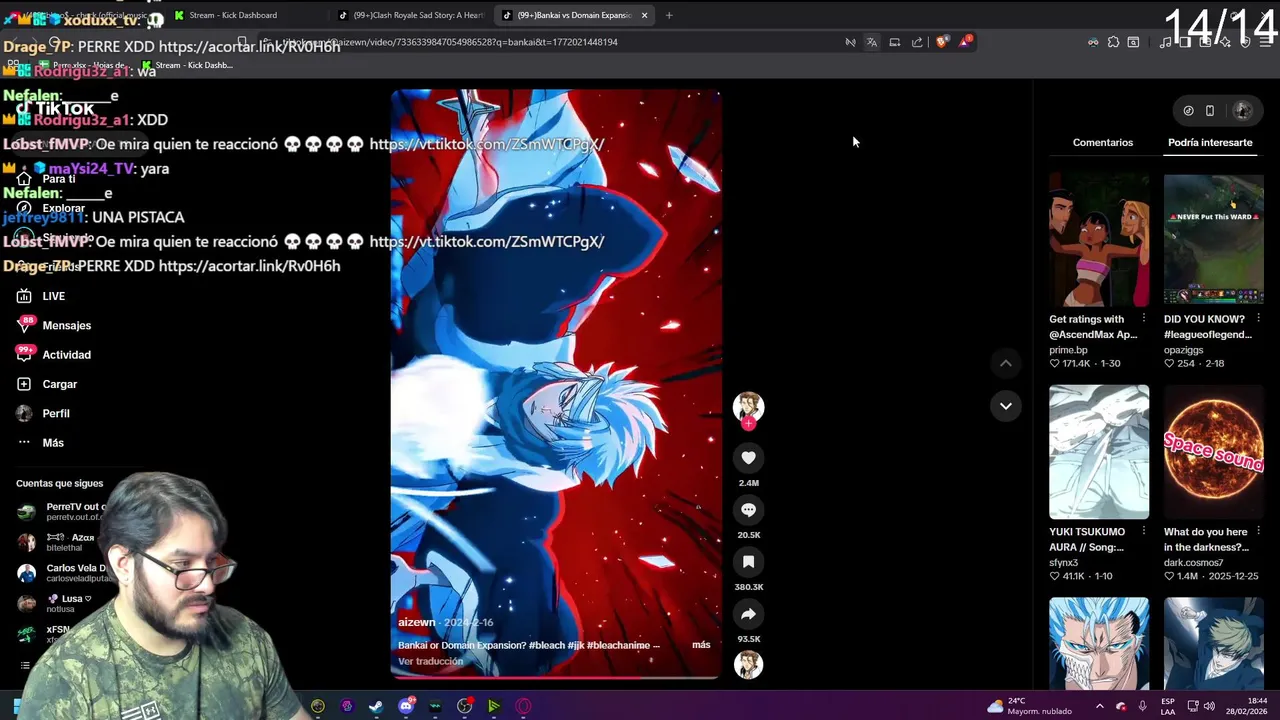Open the #bleachanime hashtag in caption
Screen dimensions: 1280x720
[x=618, y=645]
